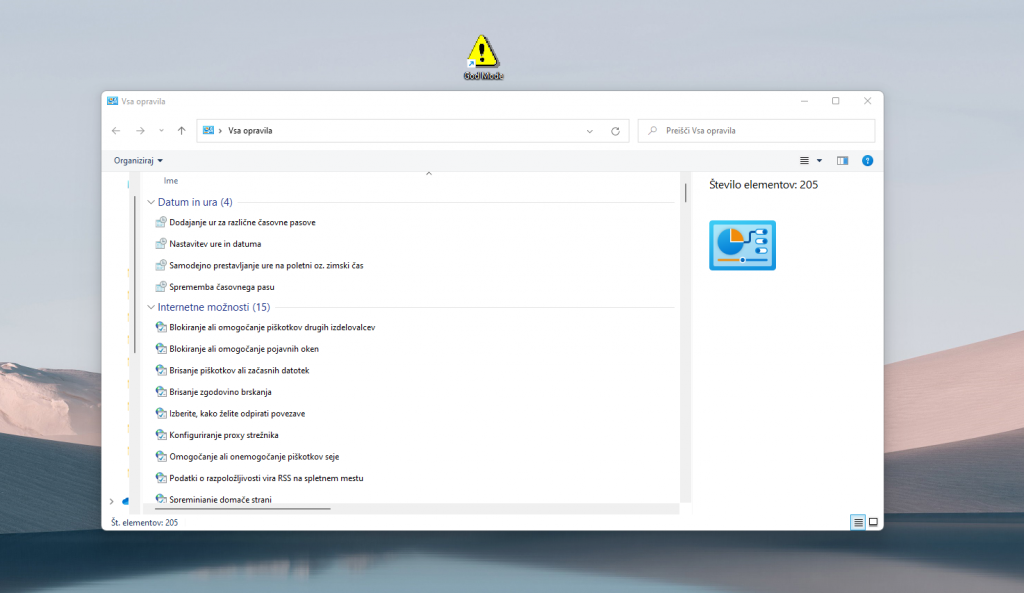Click the back navigation arrow

[x=116, y=131]
